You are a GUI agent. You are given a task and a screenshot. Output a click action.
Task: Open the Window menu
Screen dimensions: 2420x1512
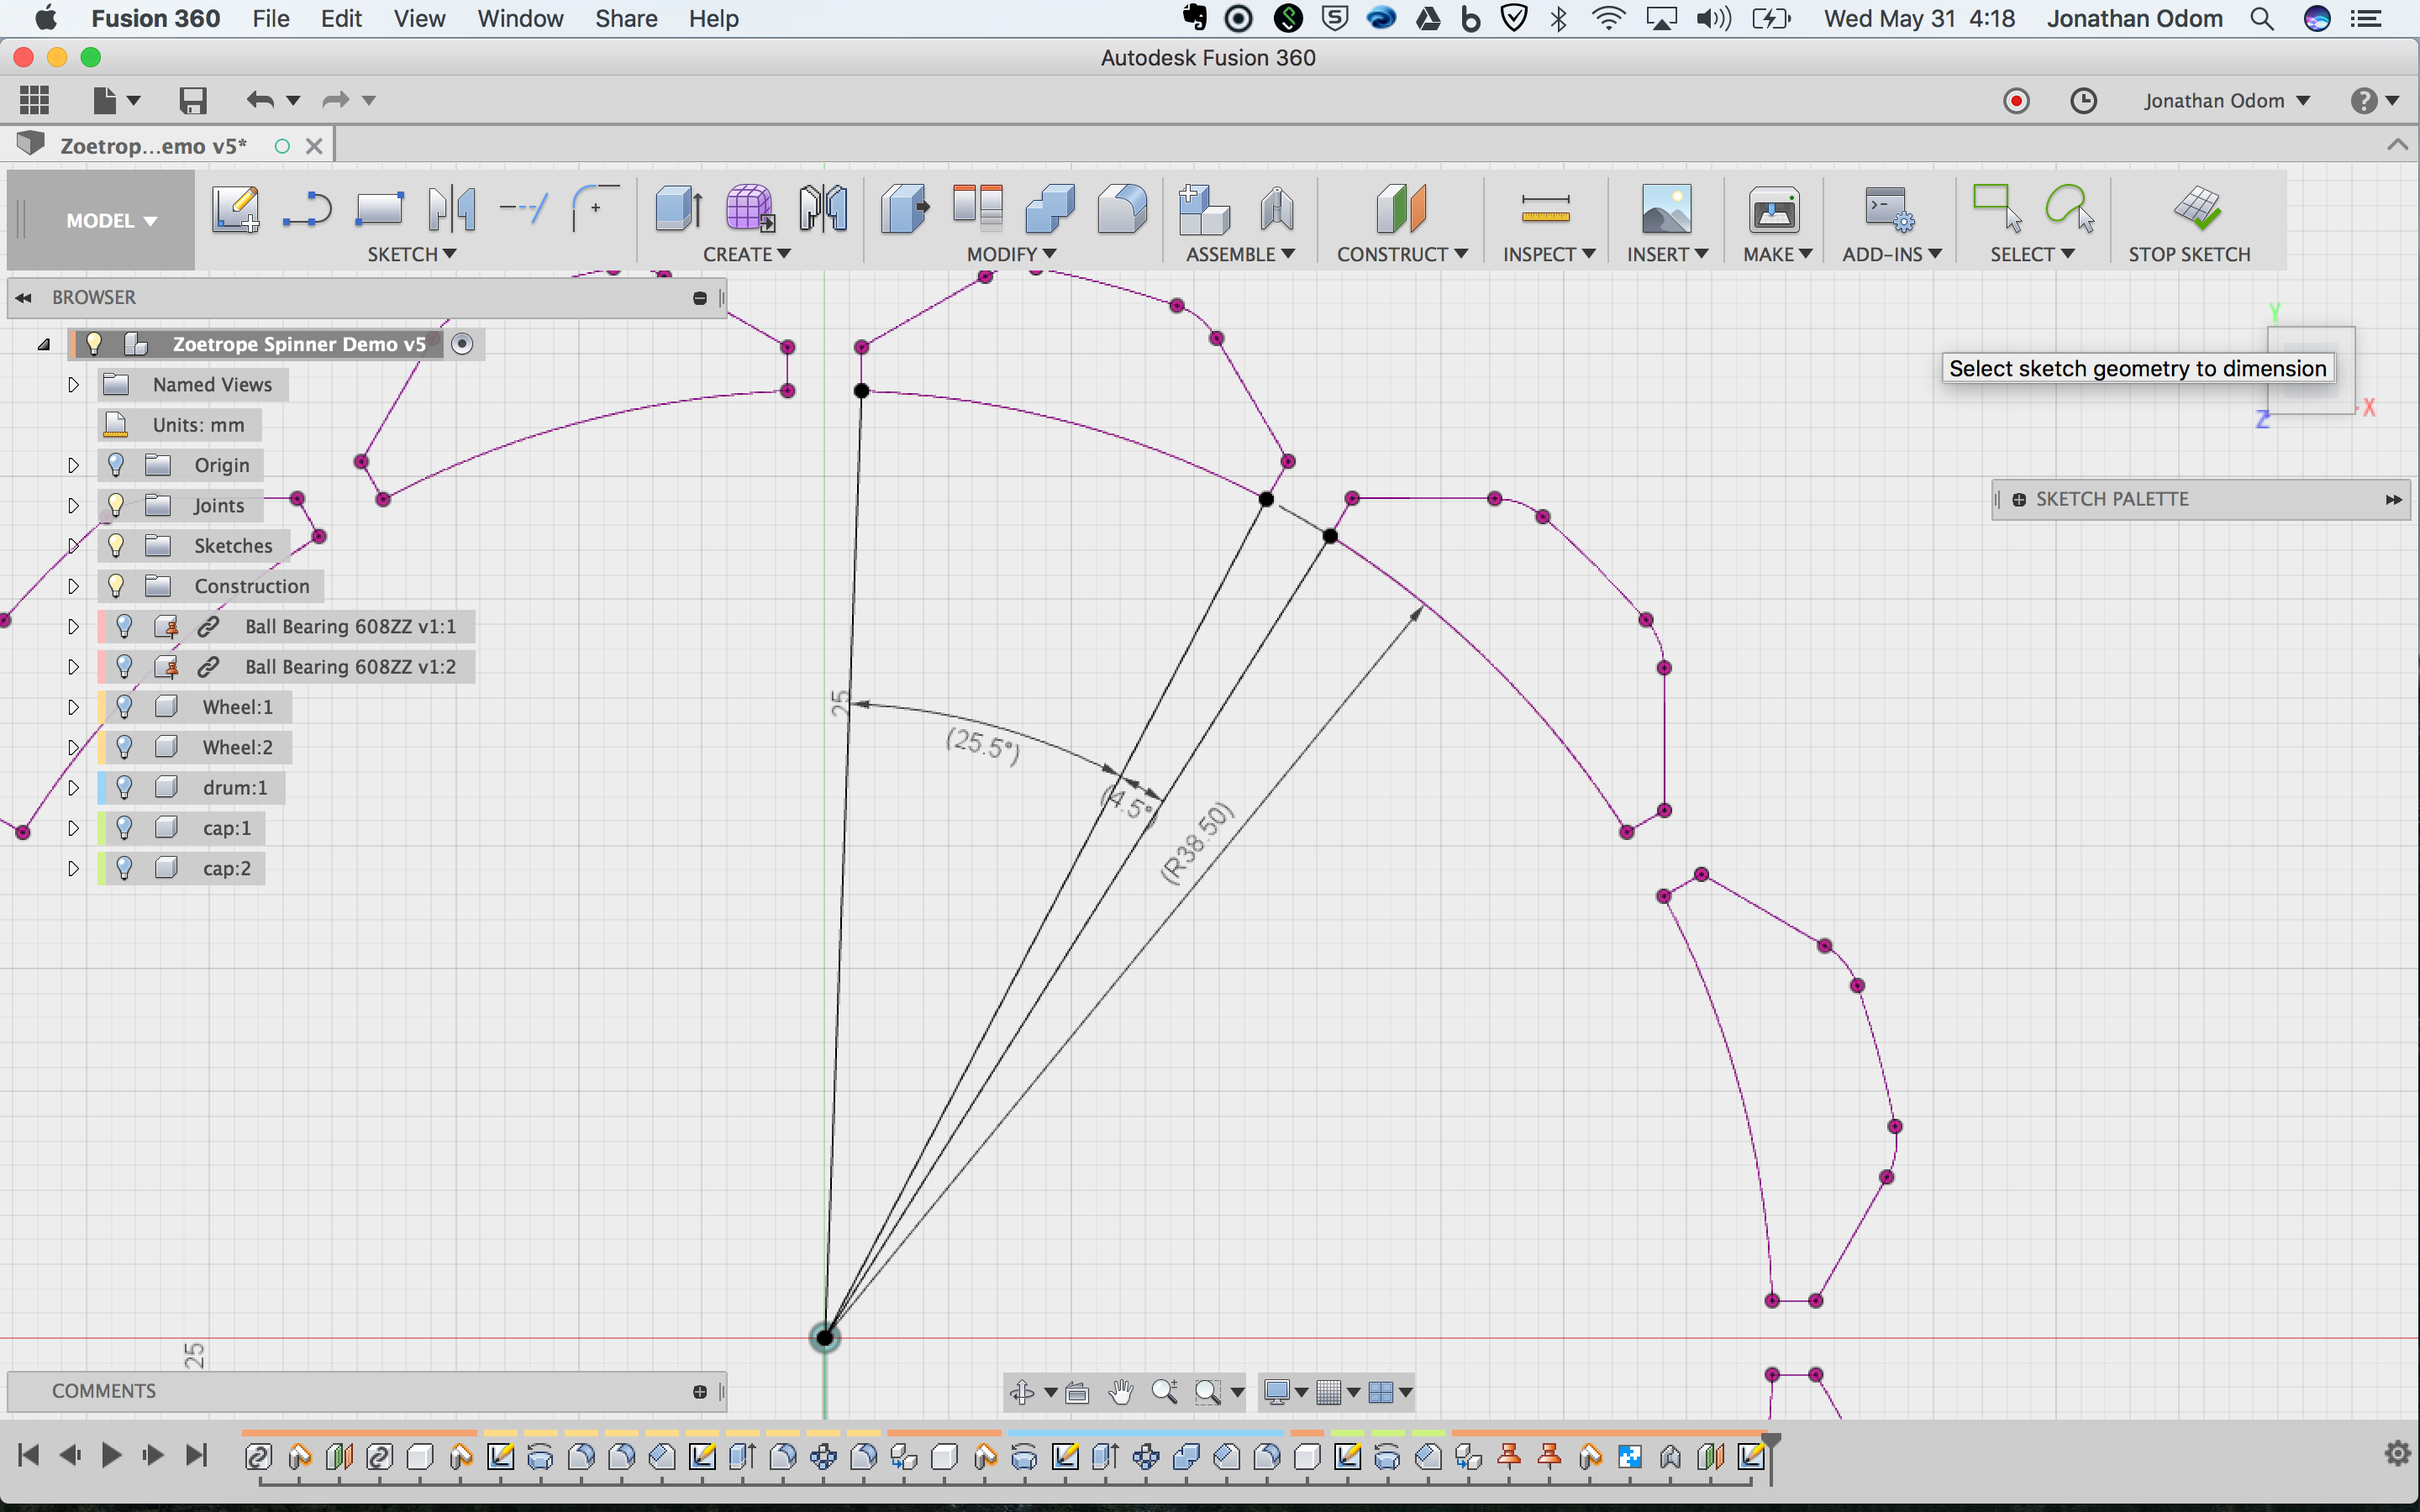tap(520, 18)
